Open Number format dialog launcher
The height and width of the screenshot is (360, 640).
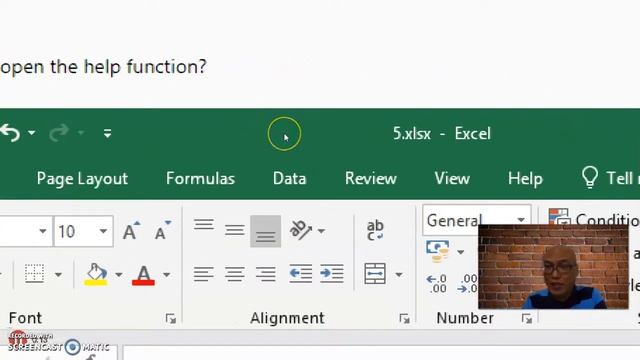(527, 318)
